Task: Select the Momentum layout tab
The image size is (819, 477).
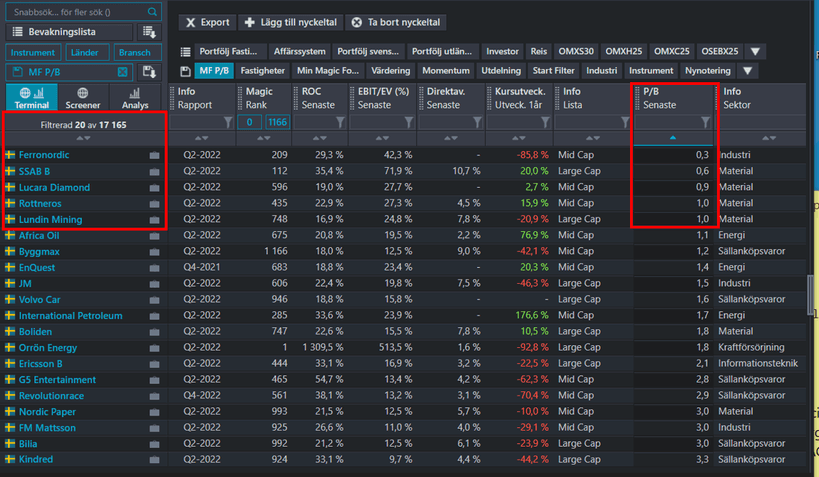Action: click(x=446, y=71)
